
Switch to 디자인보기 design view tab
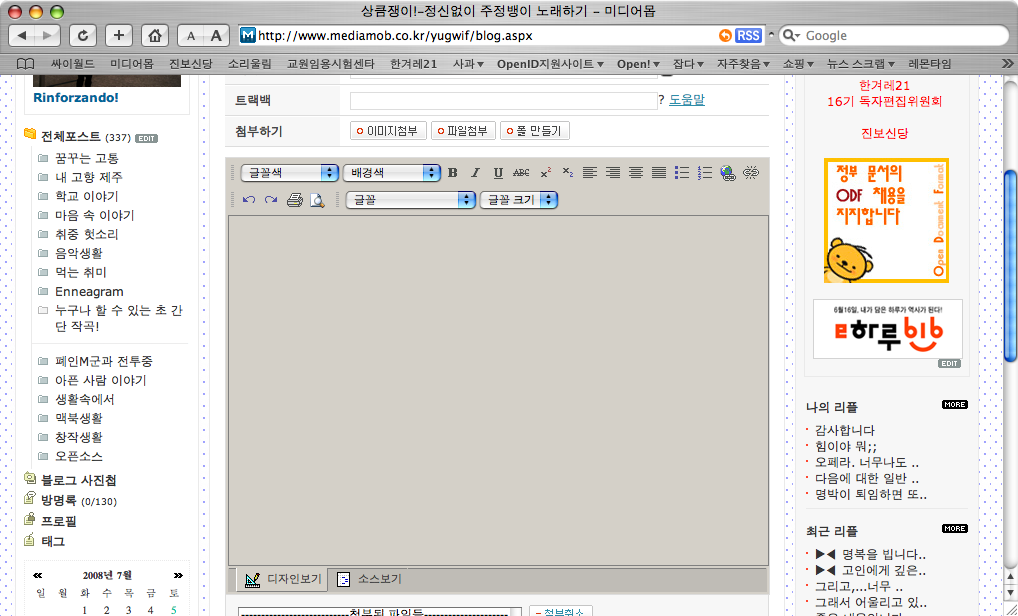coord(283,579)
